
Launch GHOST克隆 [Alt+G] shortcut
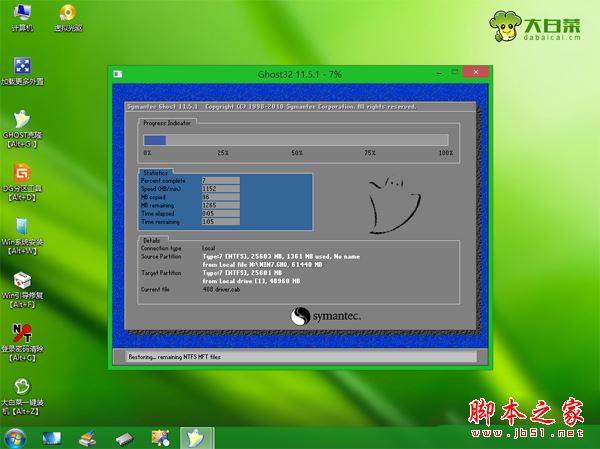click(x=22, y=129)
